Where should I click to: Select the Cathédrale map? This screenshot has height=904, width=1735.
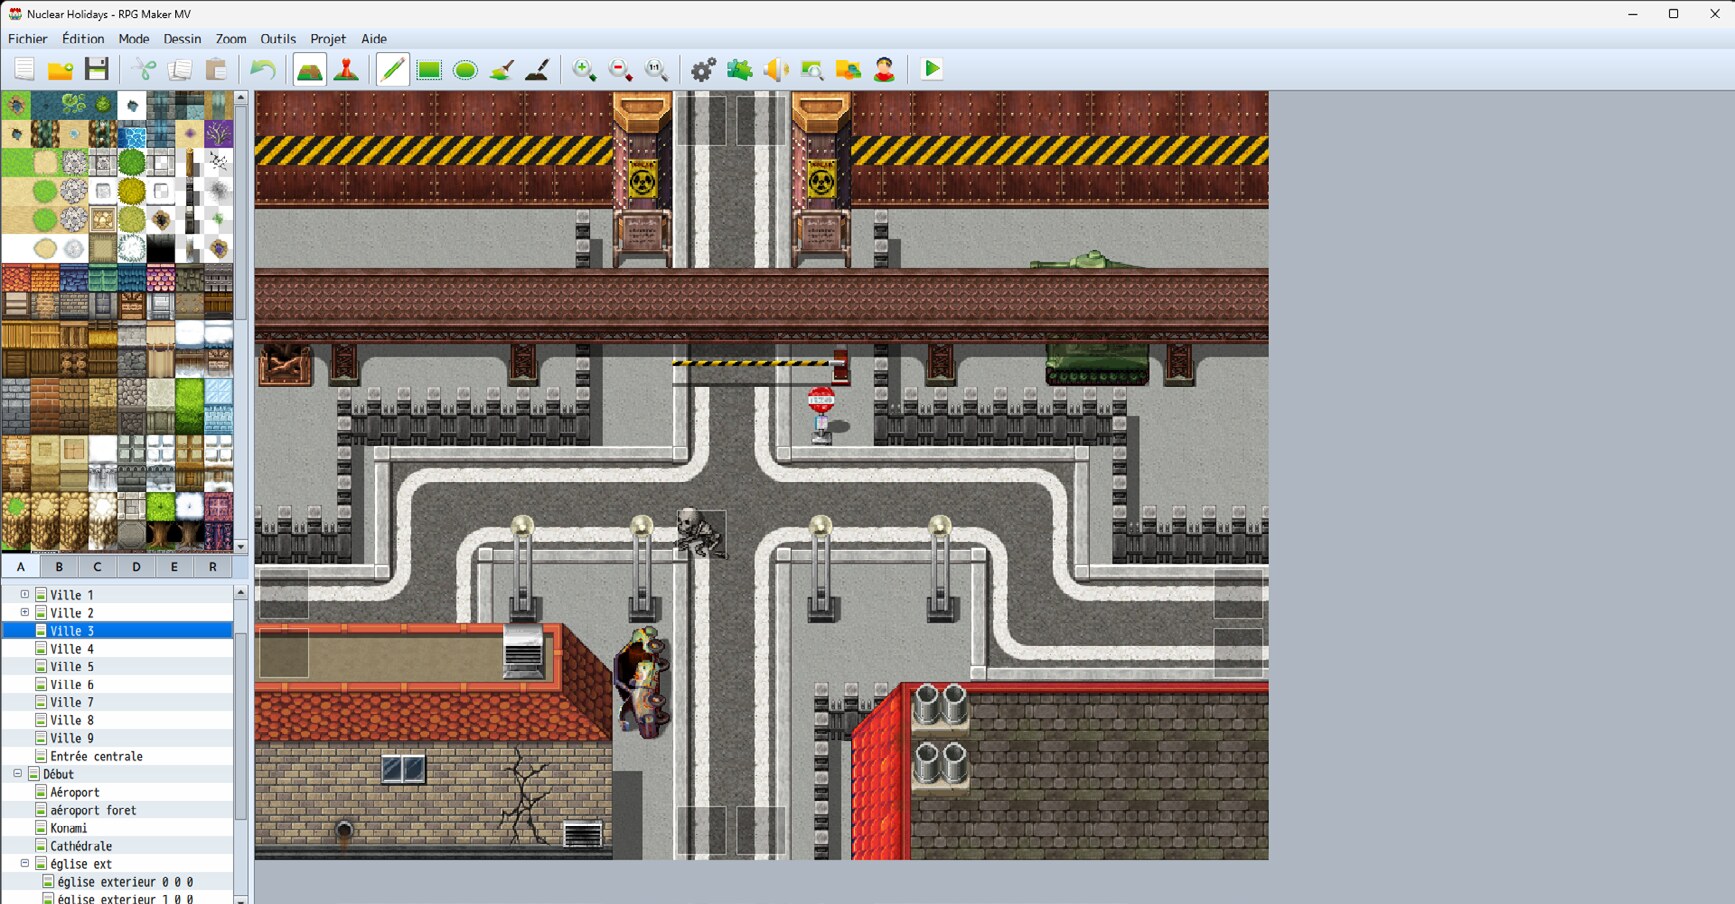(81, 847)
